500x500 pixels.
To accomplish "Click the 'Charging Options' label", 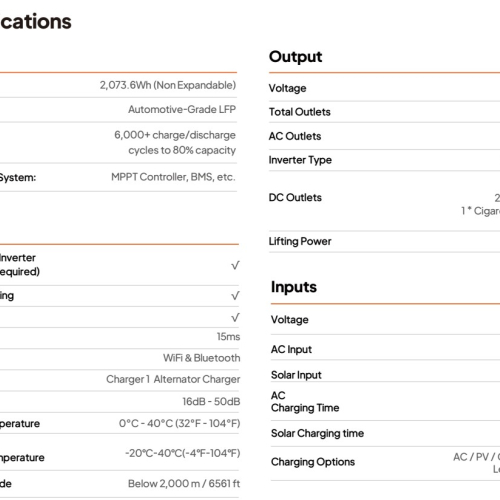I will (313, 462).
